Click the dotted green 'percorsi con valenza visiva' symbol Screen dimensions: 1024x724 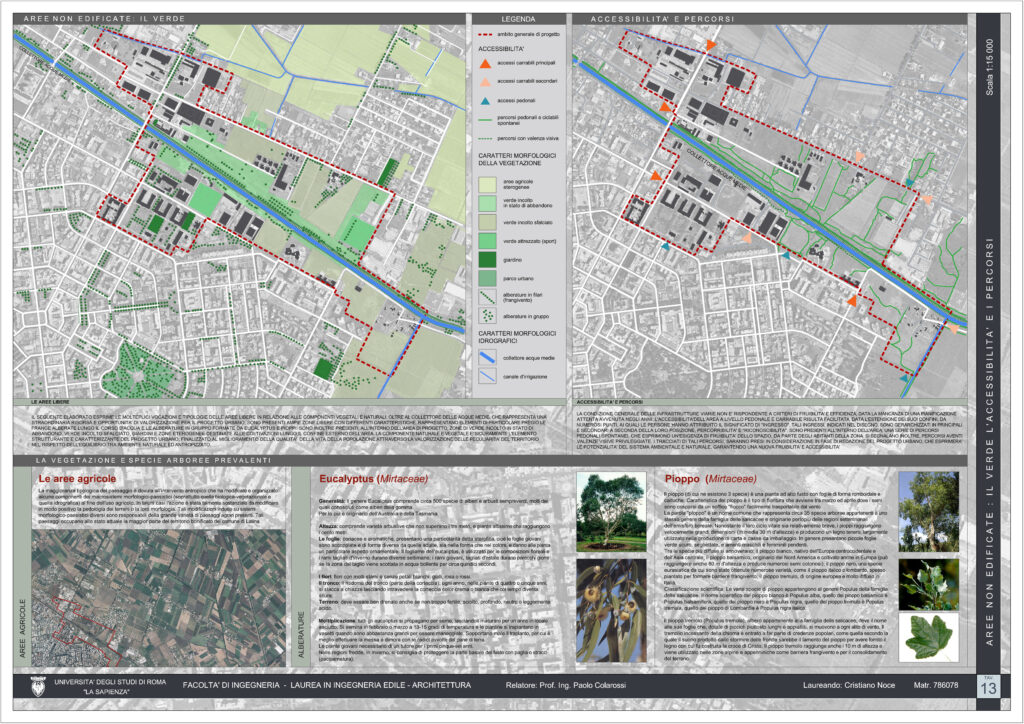pyautogui.click(x=485, y=138)
